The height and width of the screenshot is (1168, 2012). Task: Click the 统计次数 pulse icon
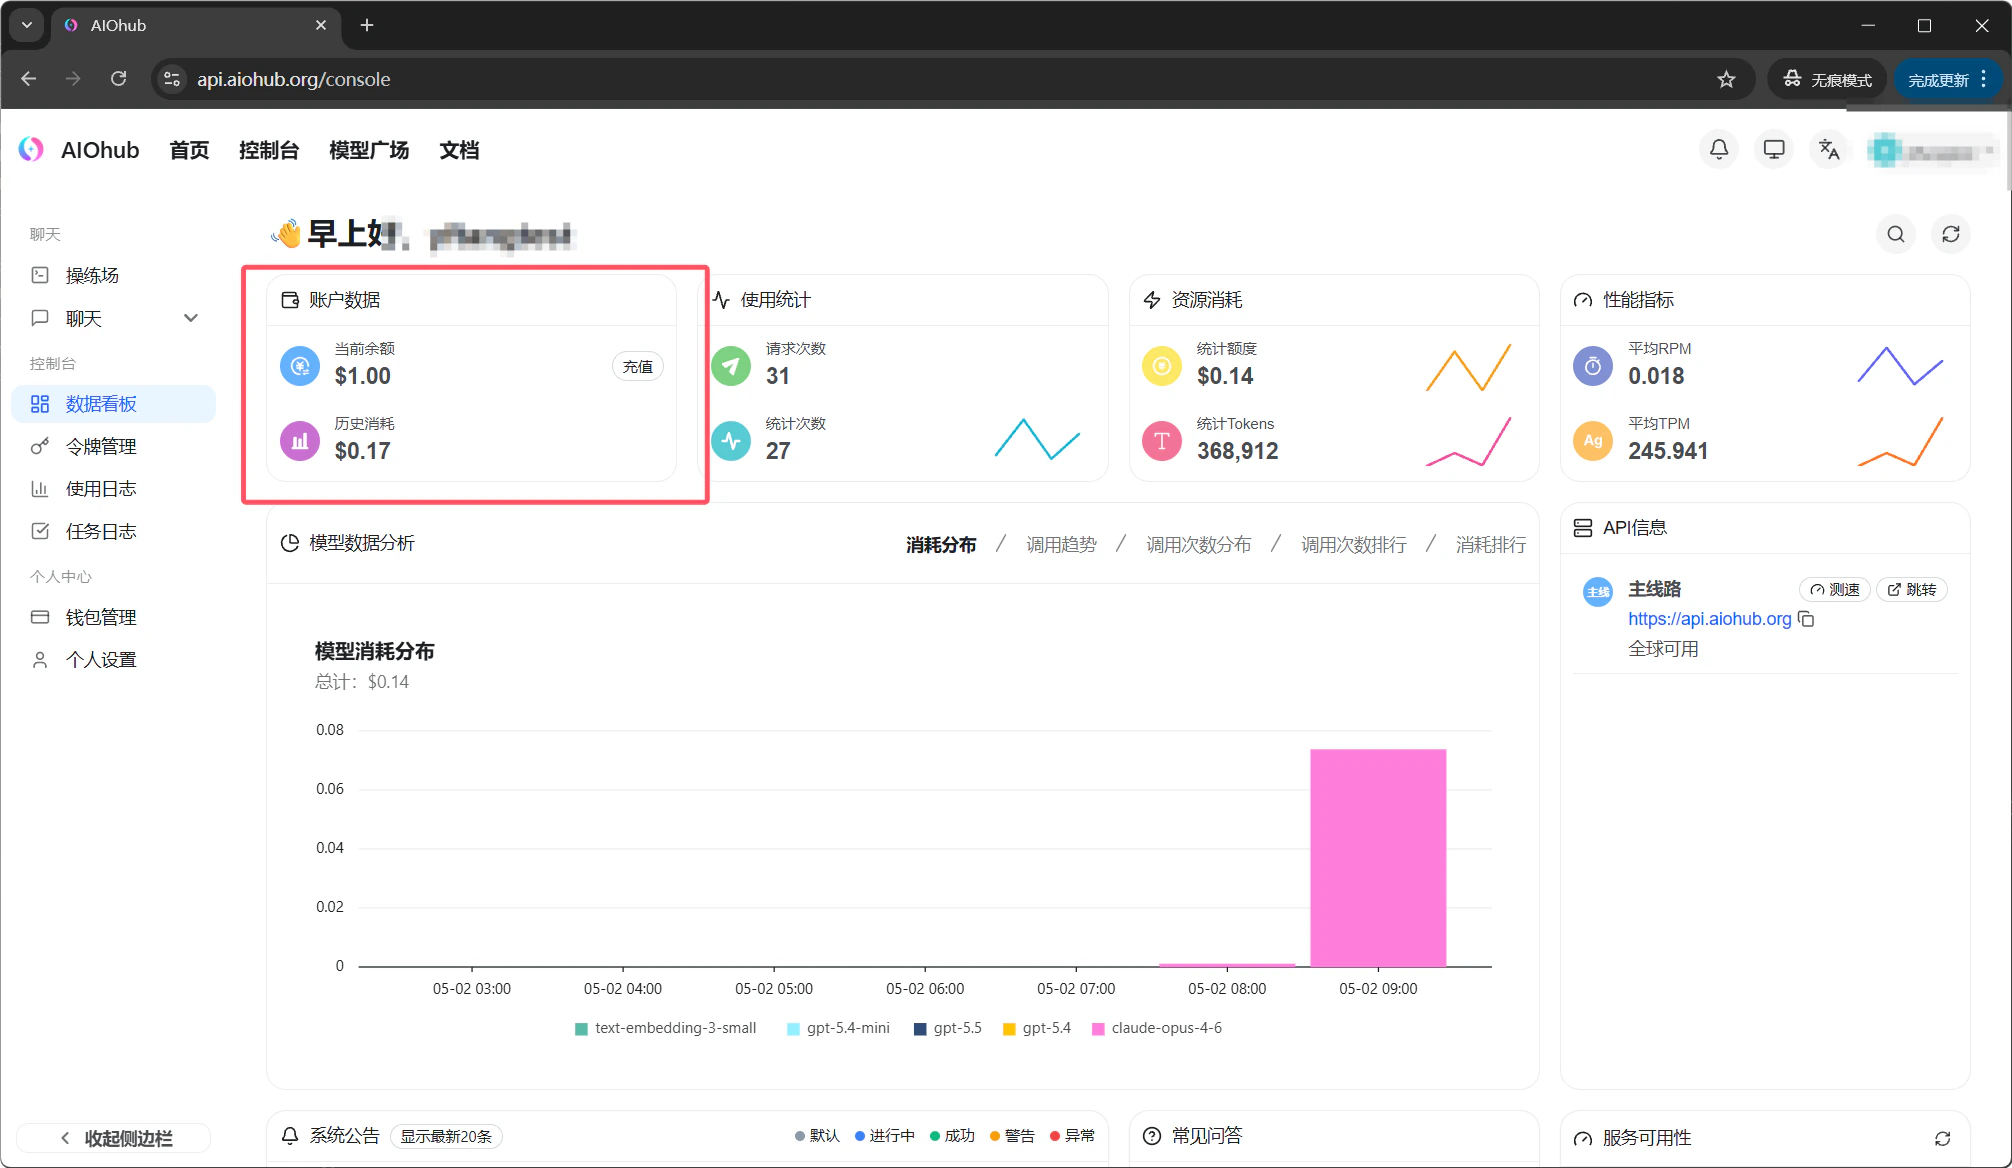(731, 441)
